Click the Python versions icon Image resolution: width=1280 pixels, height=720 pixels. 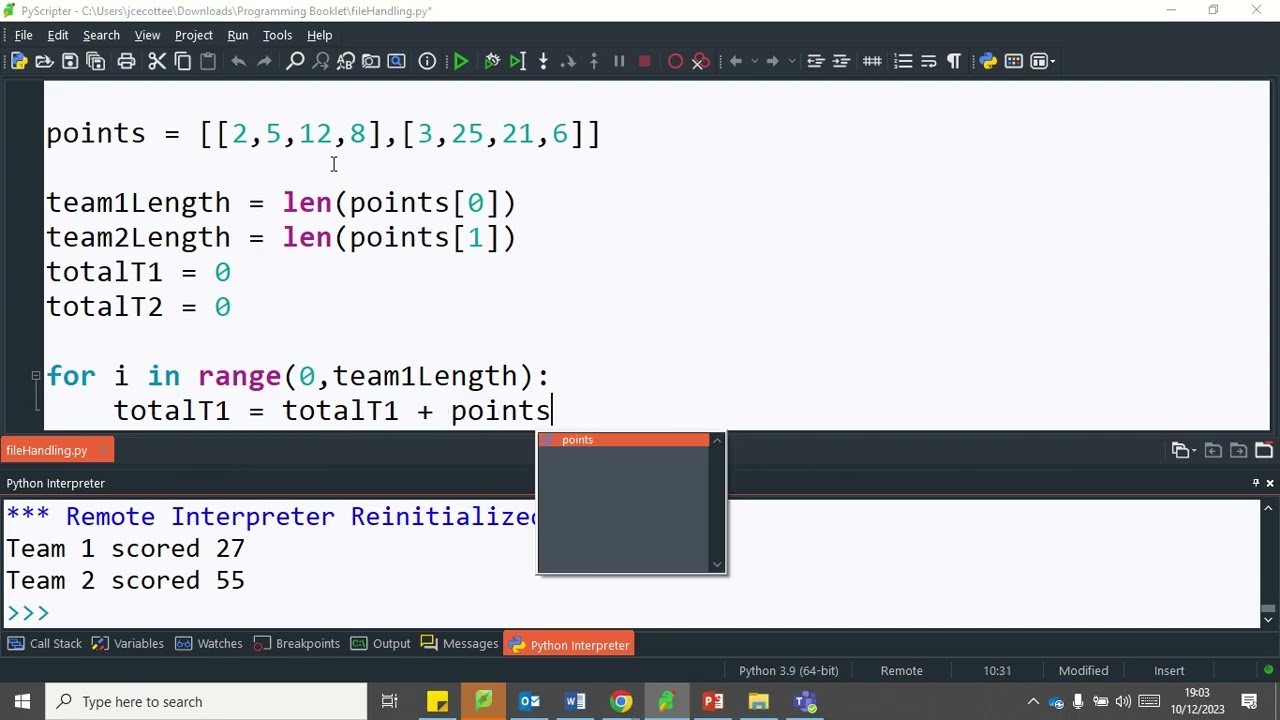click(x=988, y=61)
